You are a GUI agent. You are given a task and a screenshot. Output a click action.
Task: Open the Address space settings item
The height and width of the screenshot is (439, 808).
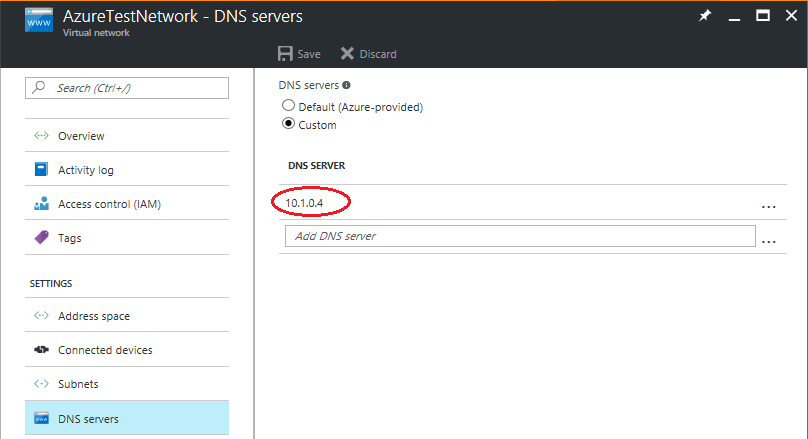[x=127, y=315]
